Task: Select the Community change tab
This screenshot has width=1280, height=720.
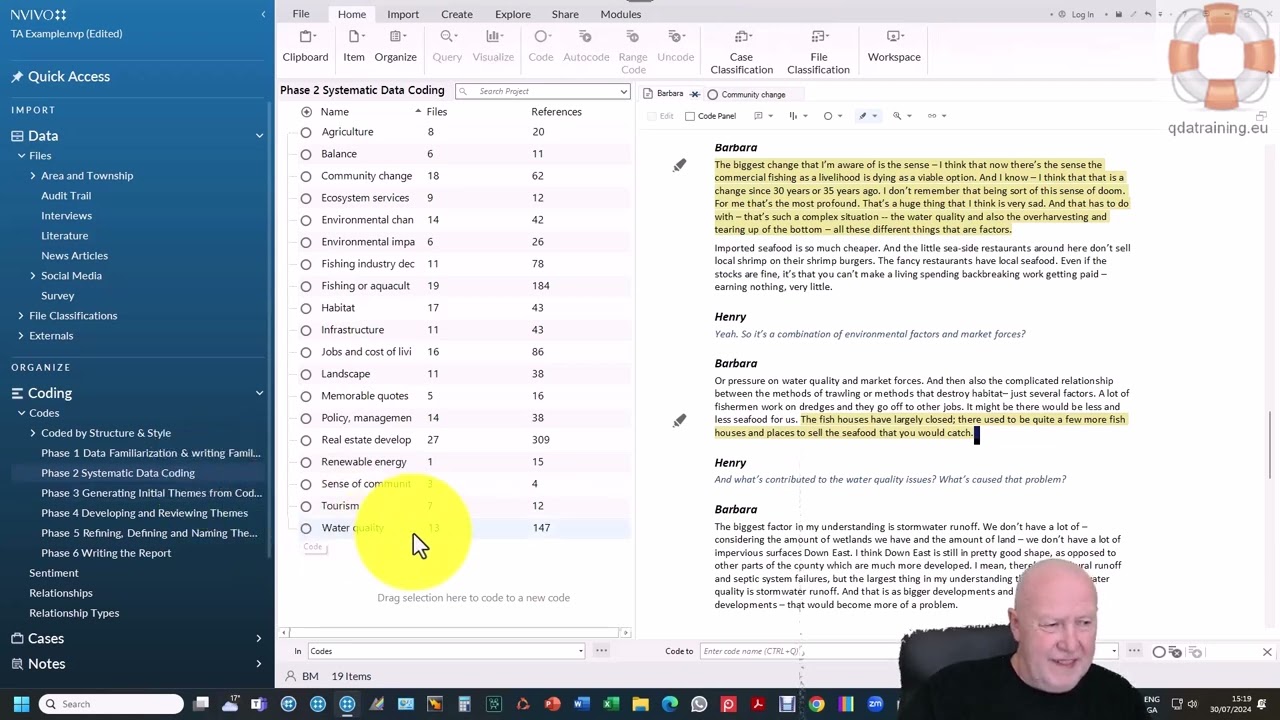Action: (x=753, y=95)
